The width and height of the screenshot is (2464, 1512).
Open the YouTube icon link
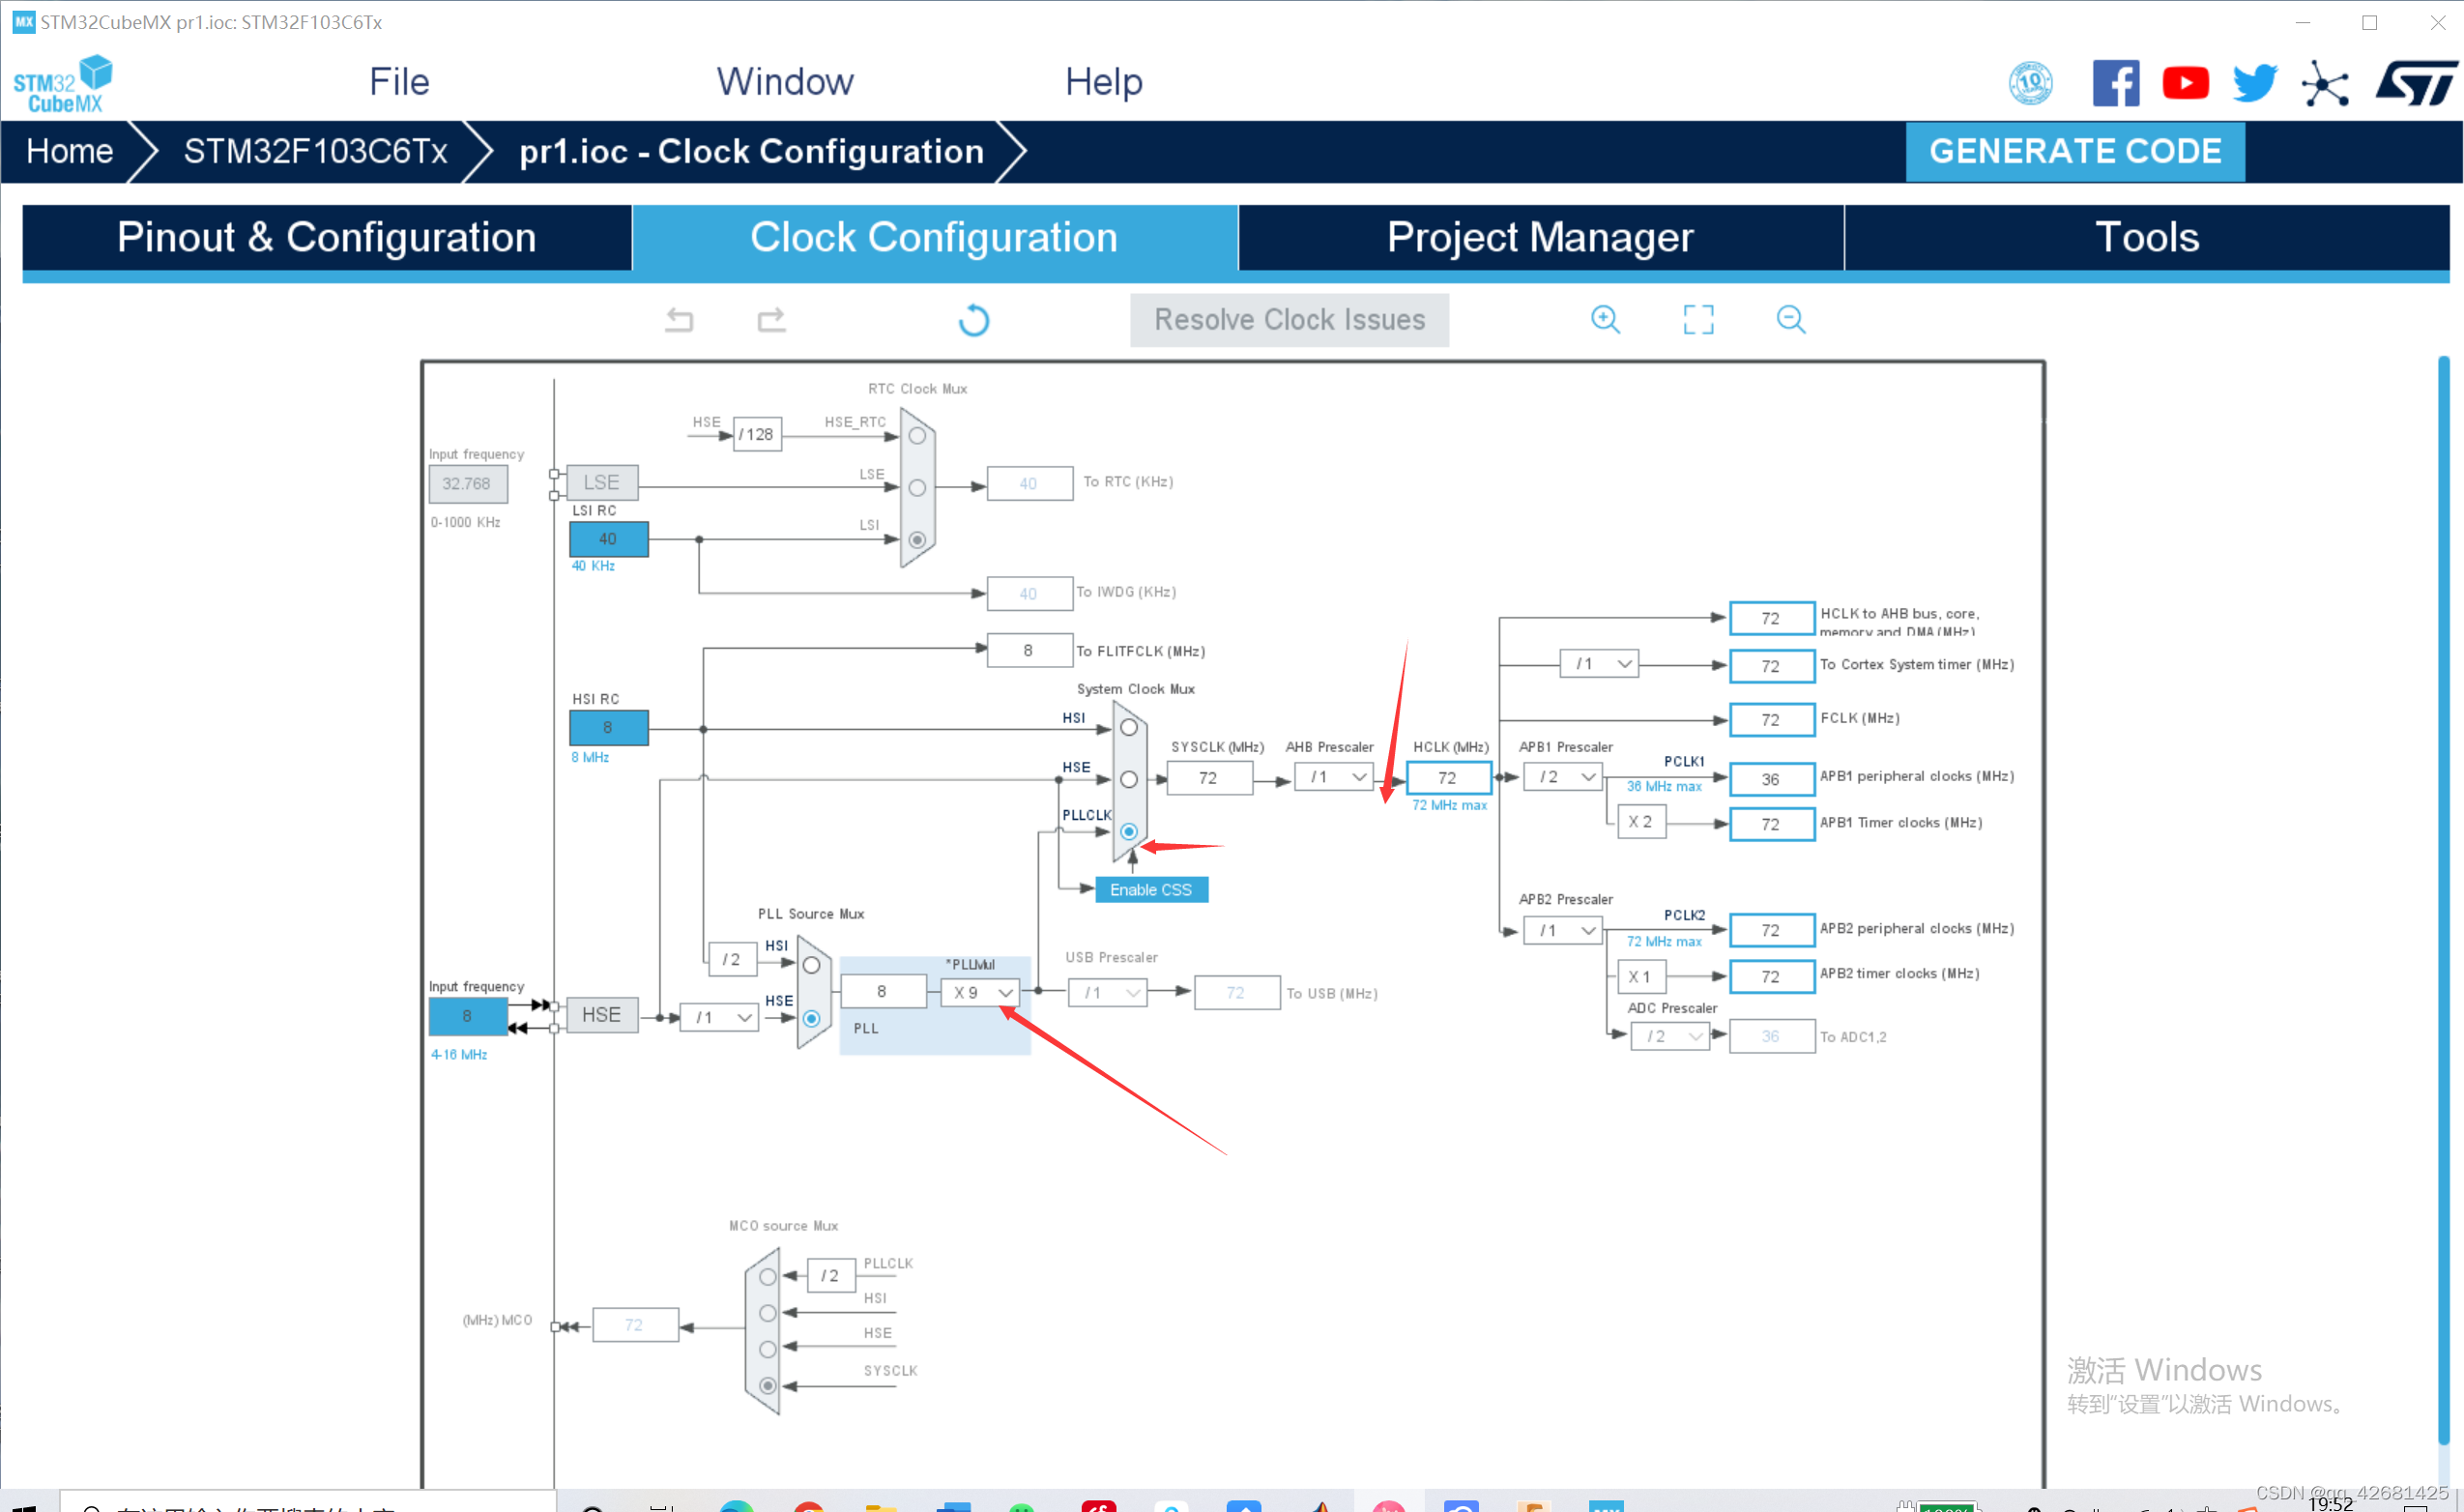tap(2186, 83)
